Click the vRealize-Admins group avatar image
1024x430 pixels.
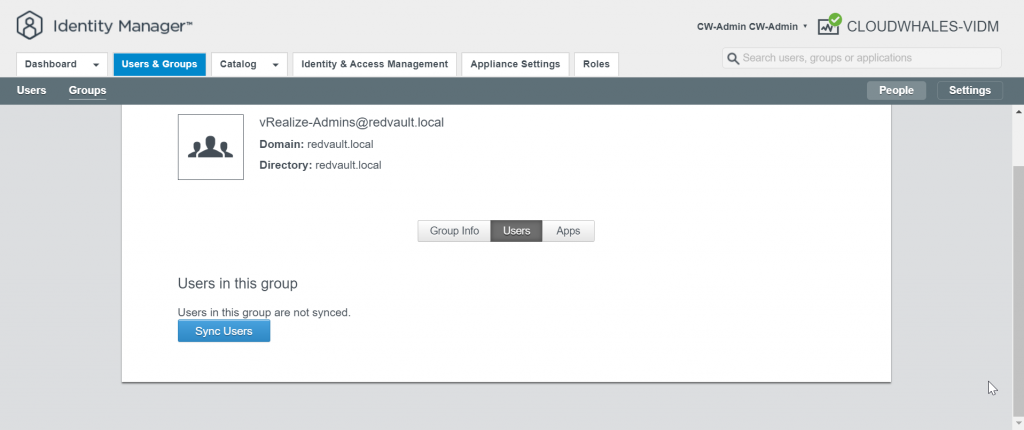coord(210,147)
